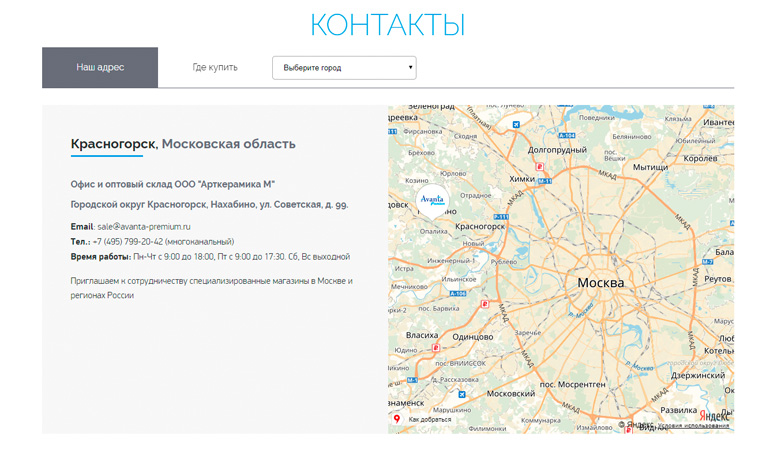Viewport: 781px width, 465px height.
Task: Click the airport icon near Московский
Action: [x=462, y=394]
